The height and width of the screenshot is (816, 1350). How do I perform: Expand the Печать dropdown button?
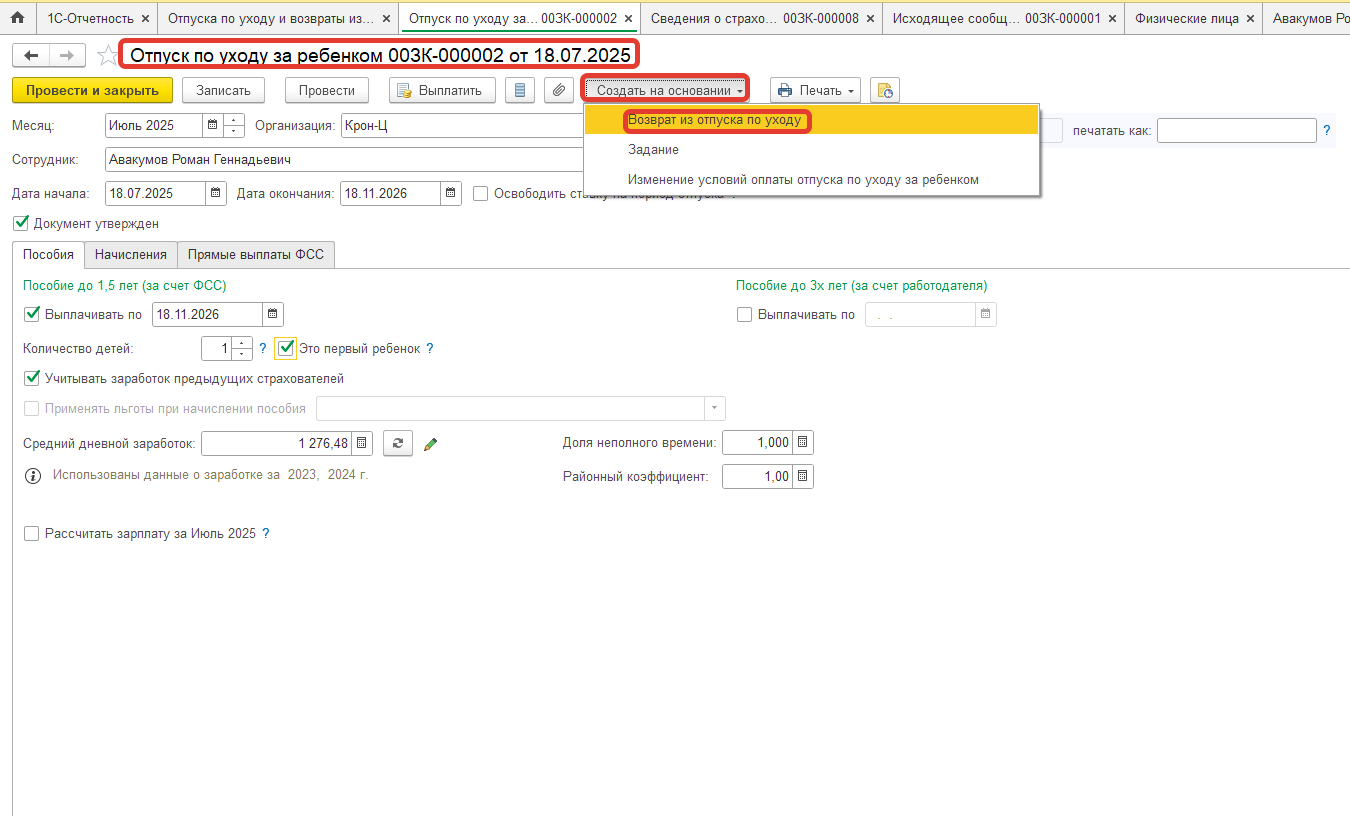click(817, 90)
